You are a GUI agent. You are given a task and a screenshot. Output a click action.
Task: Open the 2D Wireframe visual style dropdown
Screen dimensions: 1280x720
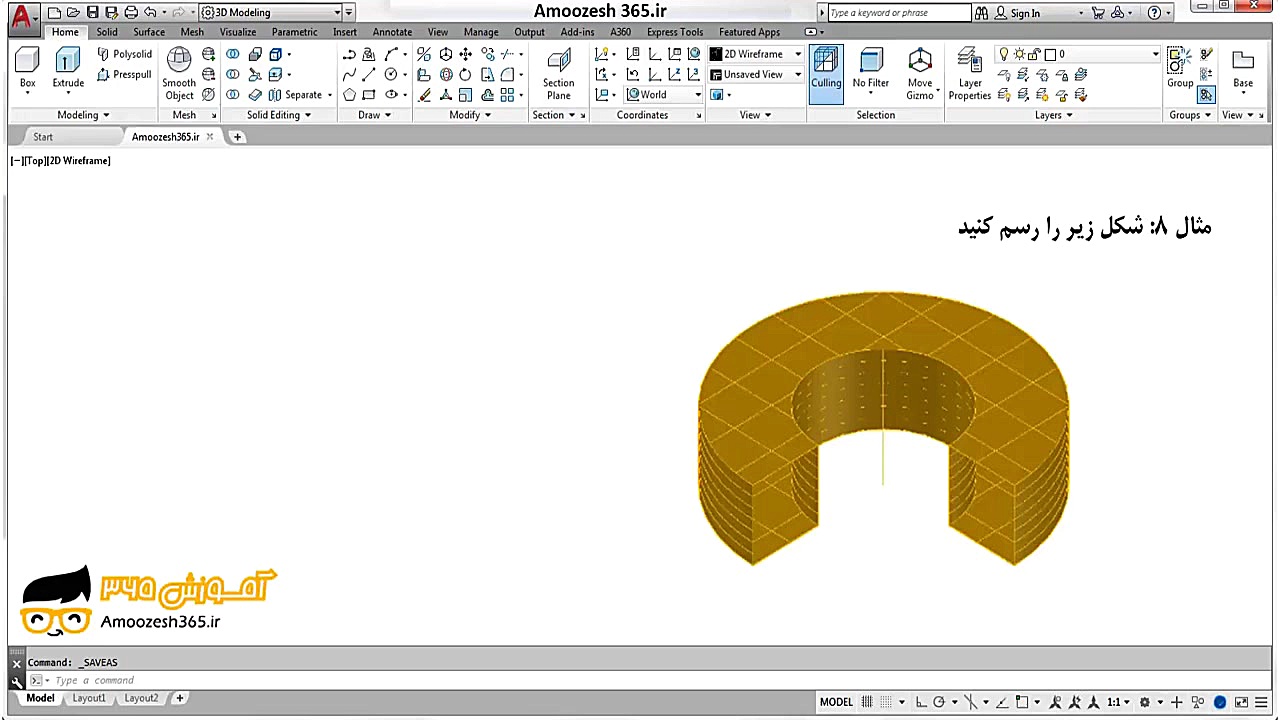[x=797, y=54]
